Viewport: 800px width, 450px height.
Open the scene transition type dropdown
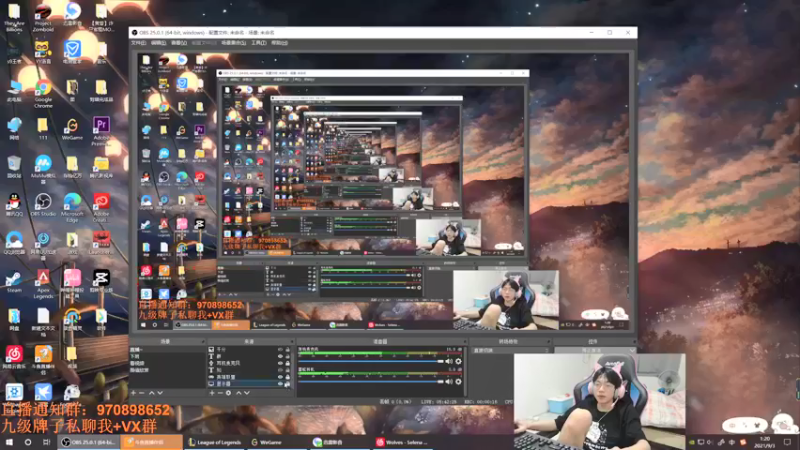[510, 351]
